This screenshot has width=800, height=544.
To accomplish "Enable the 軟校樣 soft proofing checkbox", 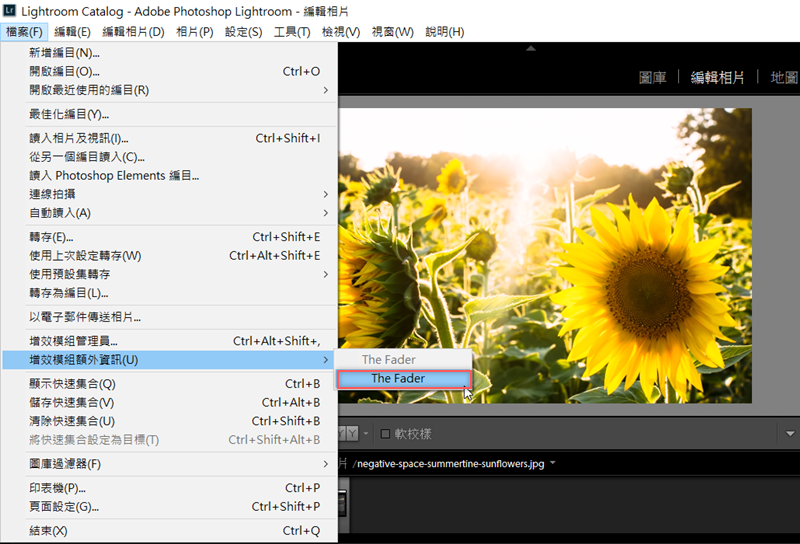I will click(385, 434).
